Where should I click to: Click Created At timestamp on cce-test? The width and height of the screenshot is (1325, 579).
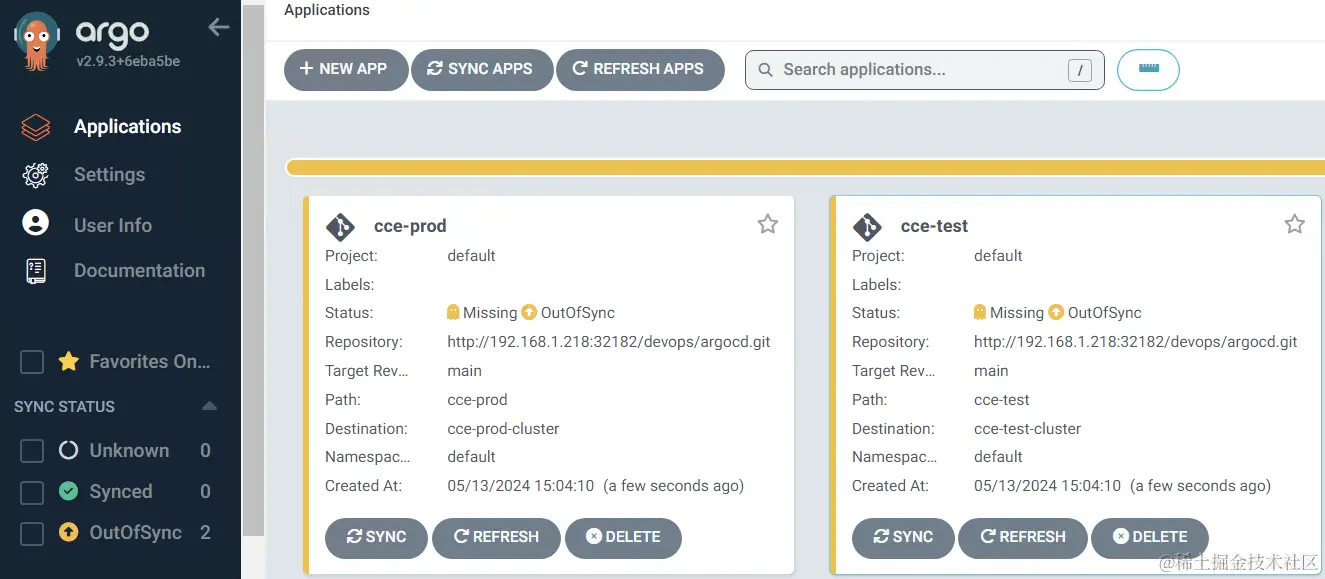pos(1122,486)
